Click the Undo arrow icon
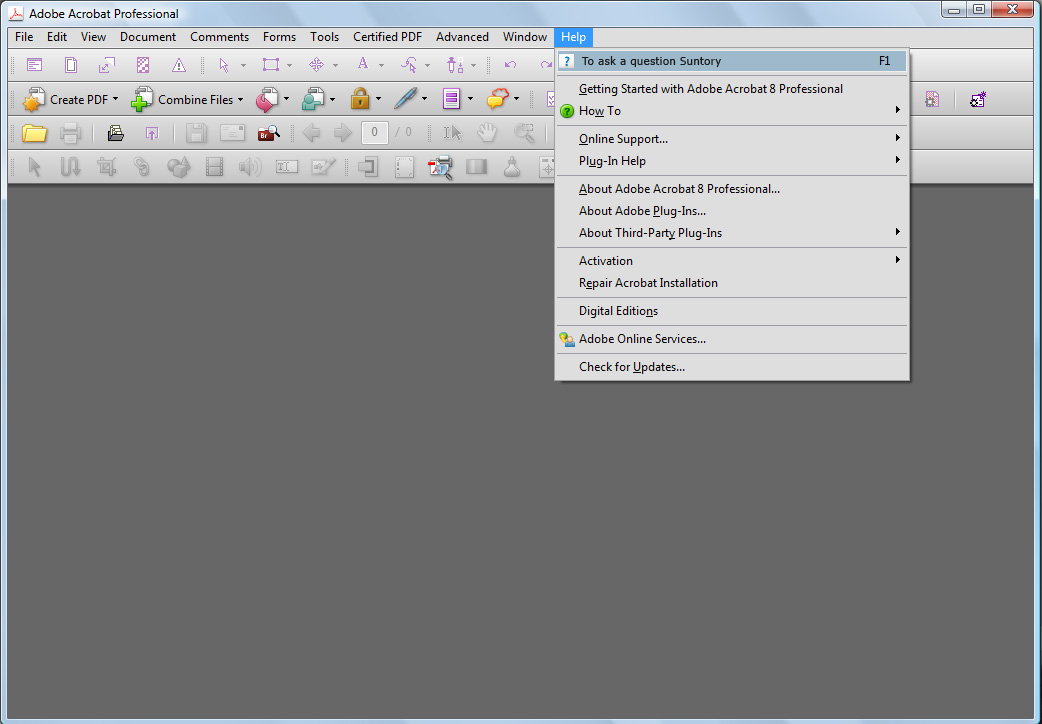The width and height of the screenshot is (1042, 724). [510, 65]
